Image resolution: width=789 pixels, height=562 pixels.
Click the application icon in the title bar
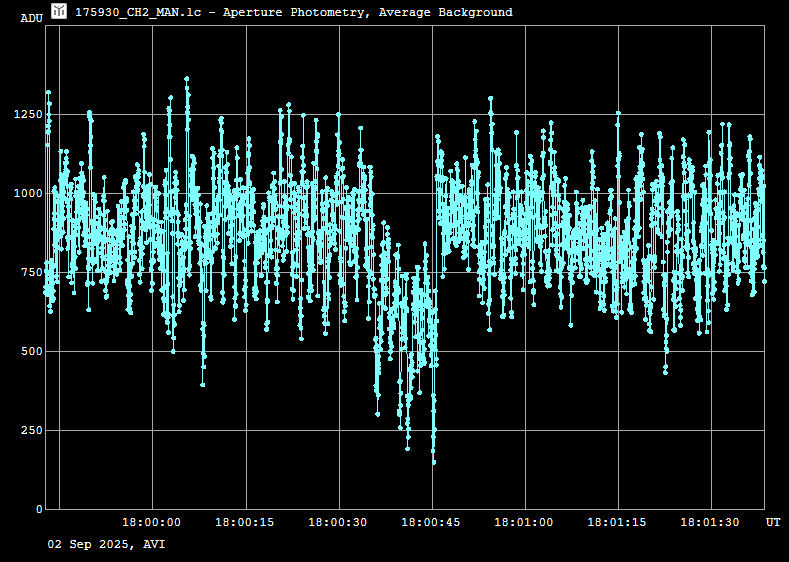[60, 11]
